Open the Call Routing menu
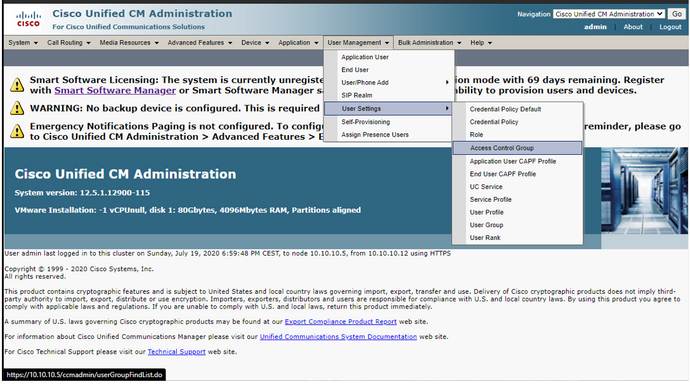 69,43
